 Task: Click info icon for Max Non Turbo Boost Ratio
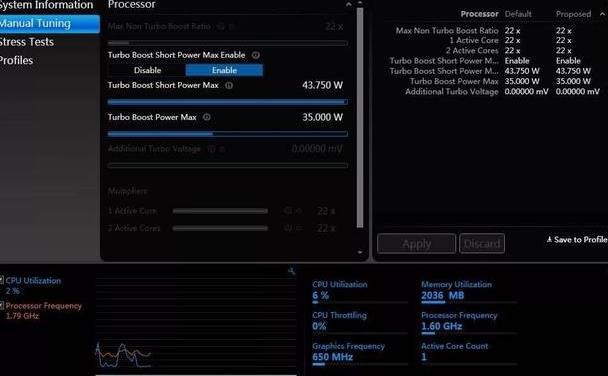click(221, 26)
